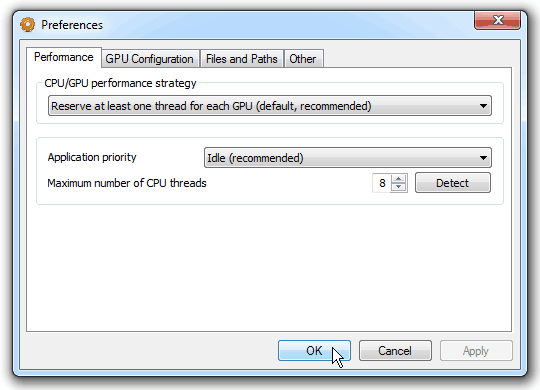Go to the Files and Paths tab
Image resolution: width=540 pixels, height=390 pixels.
pos(241,59)
